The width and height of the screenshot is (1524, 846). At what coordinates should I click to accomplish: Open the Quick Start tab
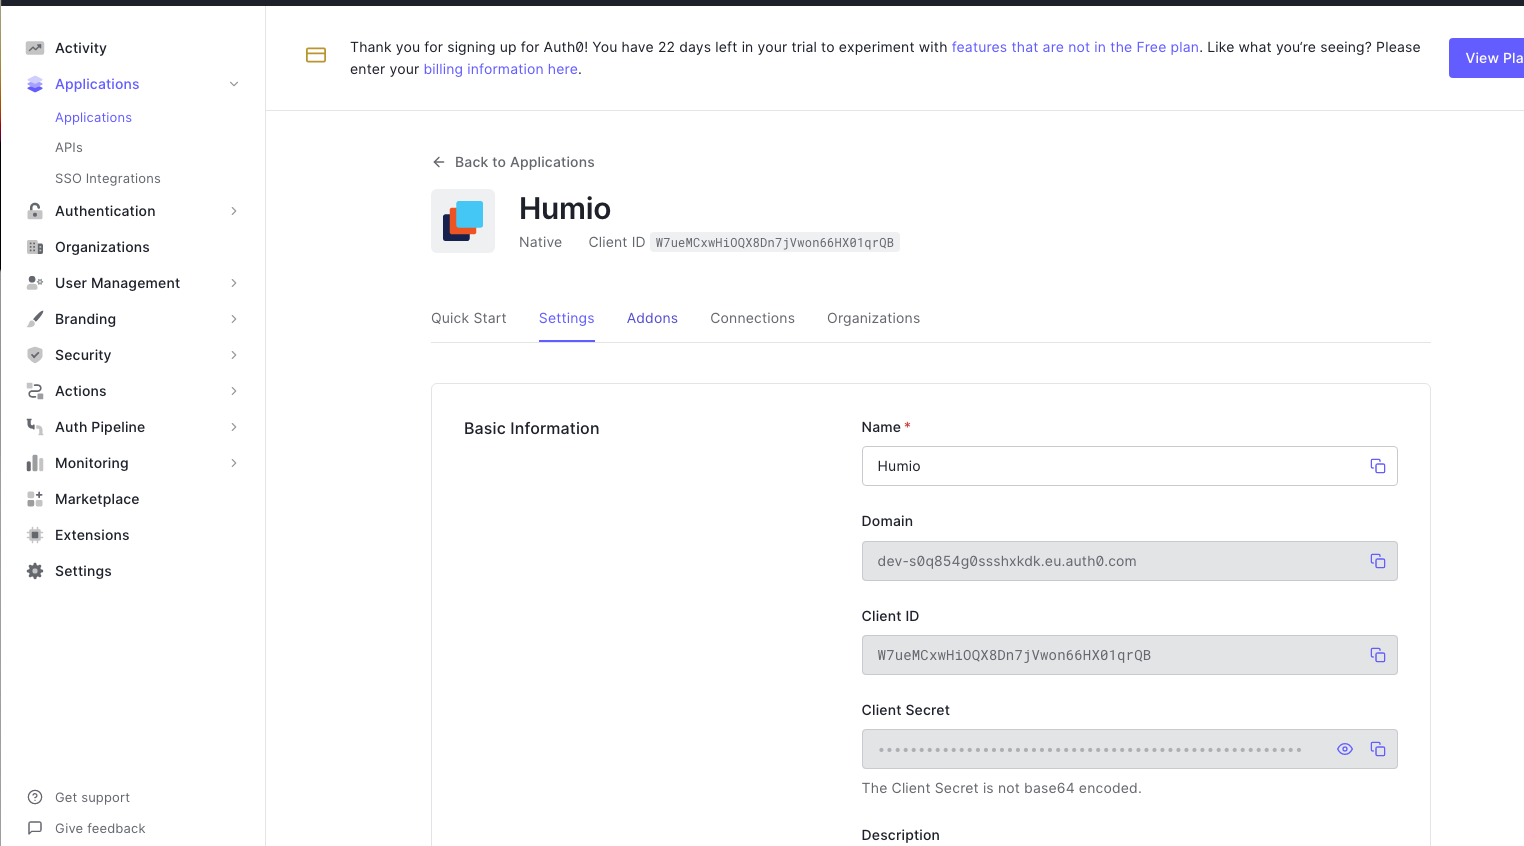468,318
